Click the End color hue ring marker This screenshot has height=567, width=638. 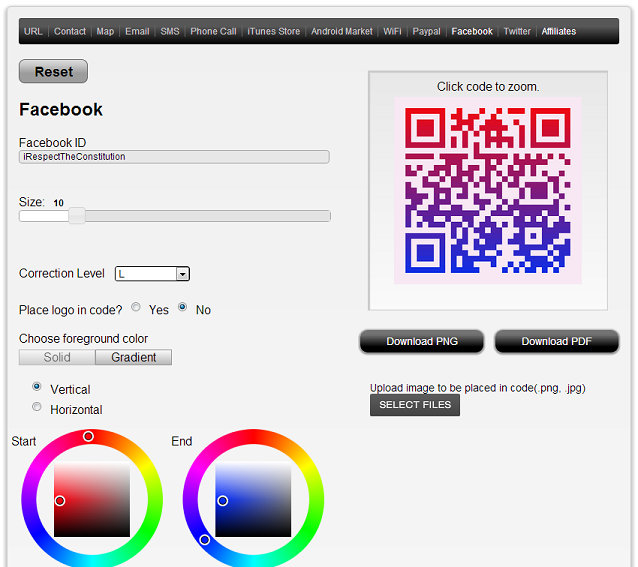tap(205, 540)
